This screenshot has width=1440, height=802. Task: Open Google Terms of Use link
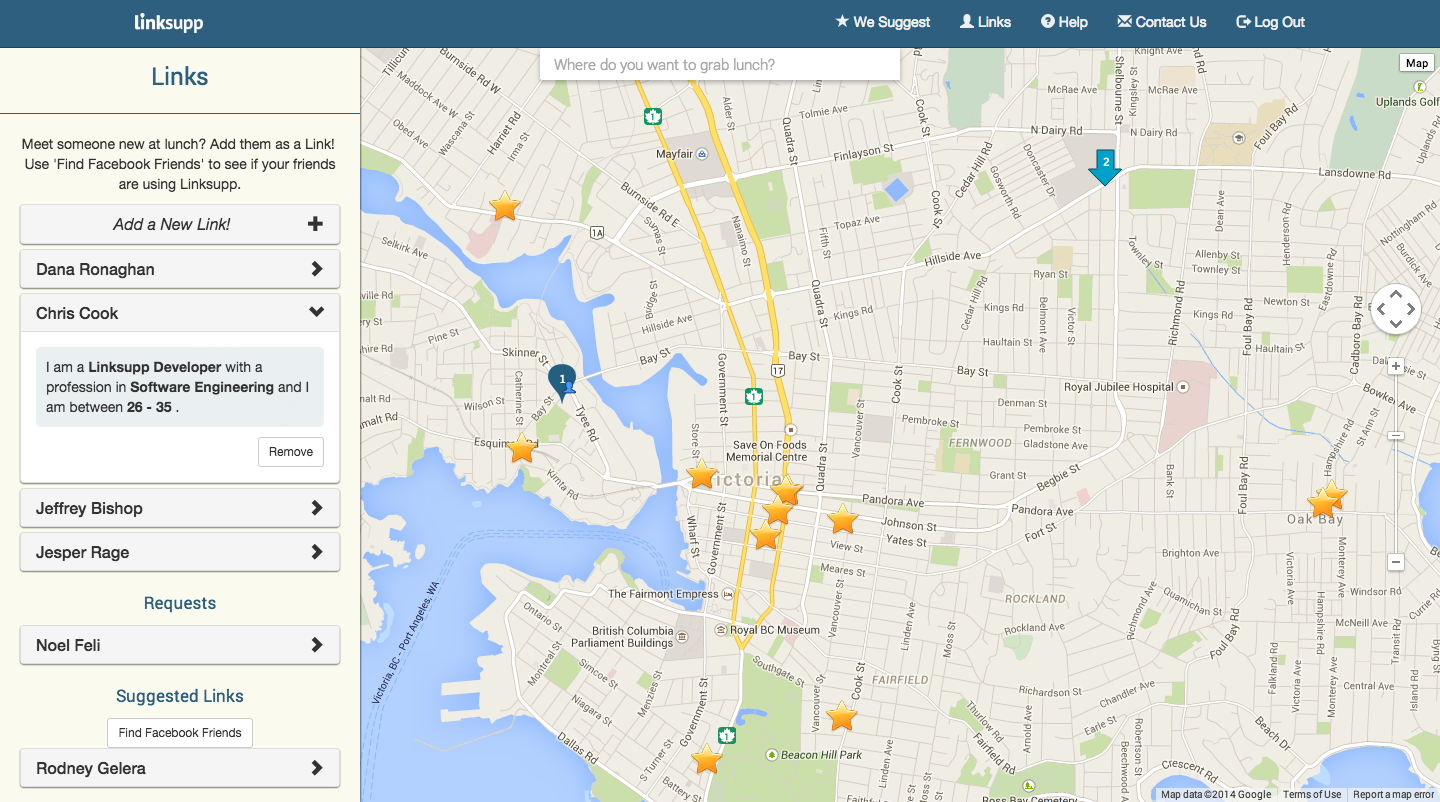tap(1312, 795)
